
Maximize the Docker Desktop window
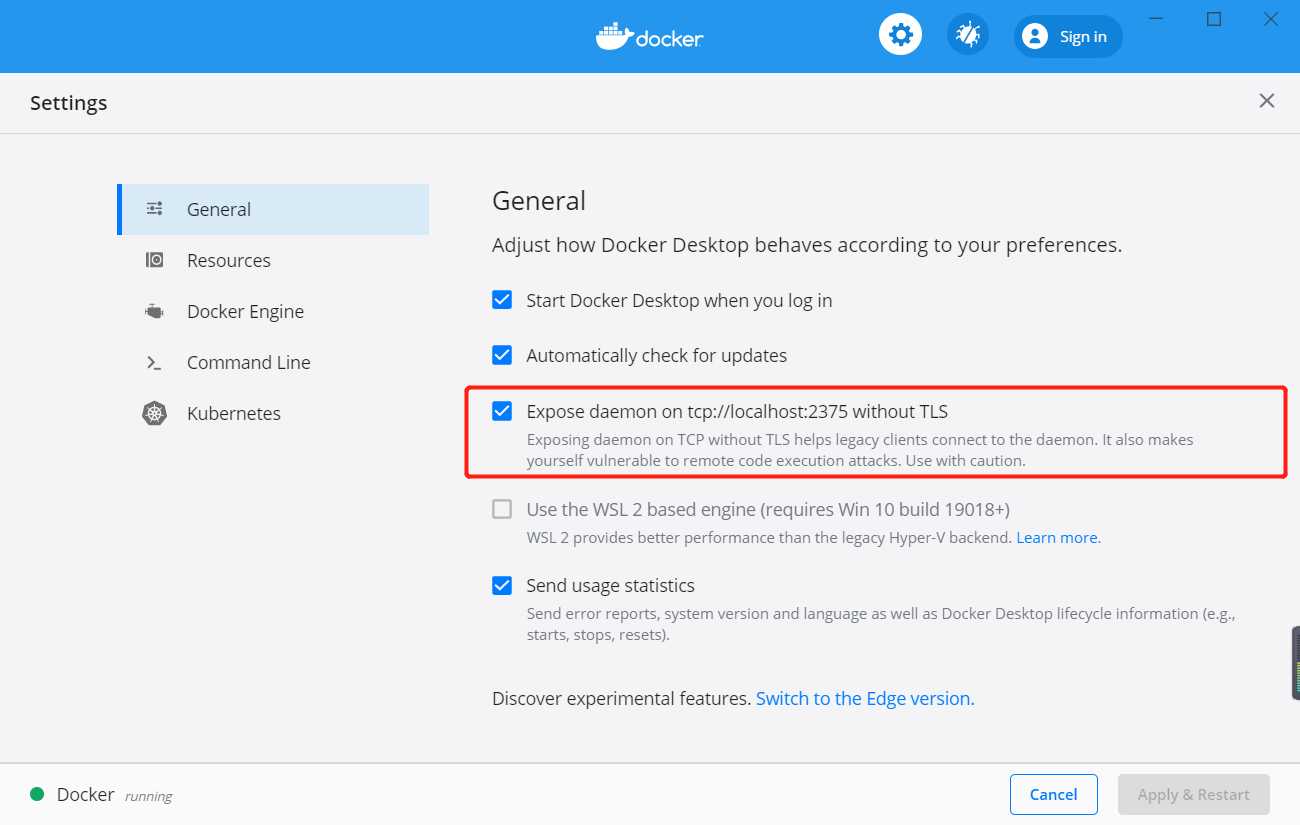(1214, 19)
